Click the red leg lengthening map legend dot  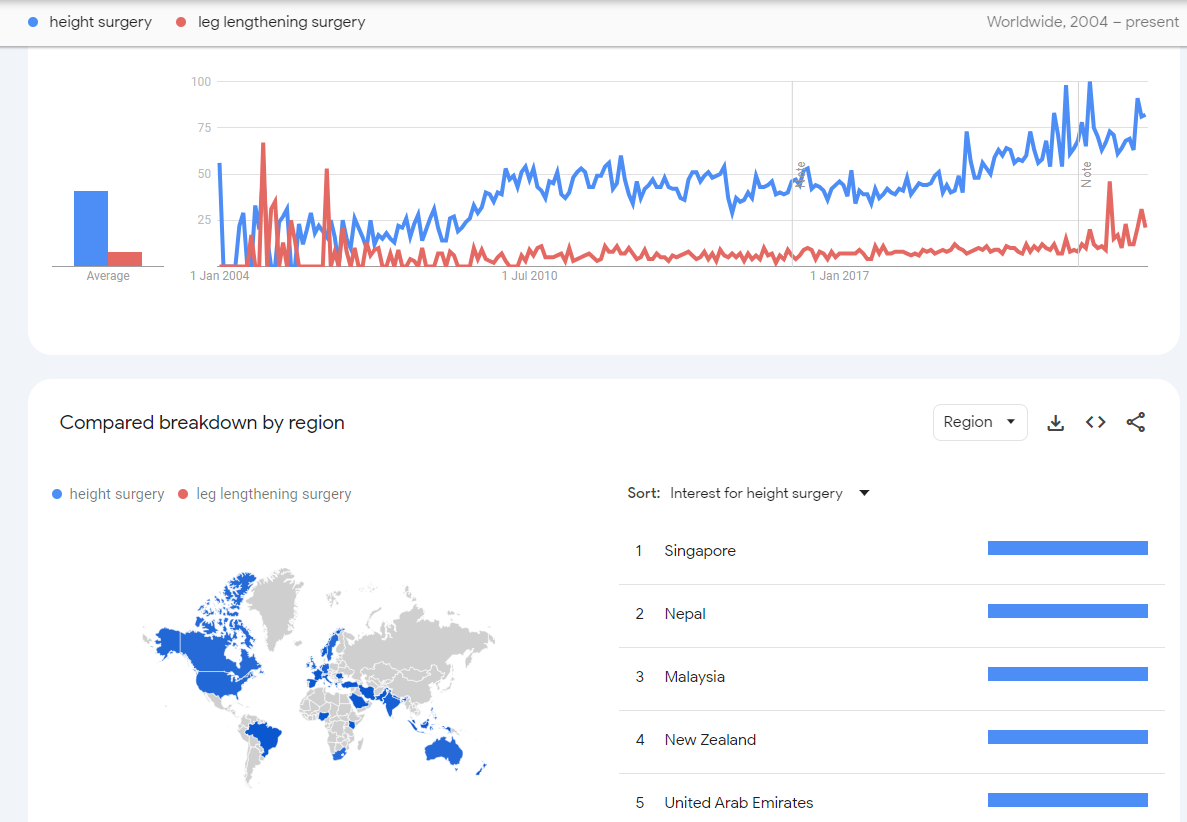coord(183,494)
